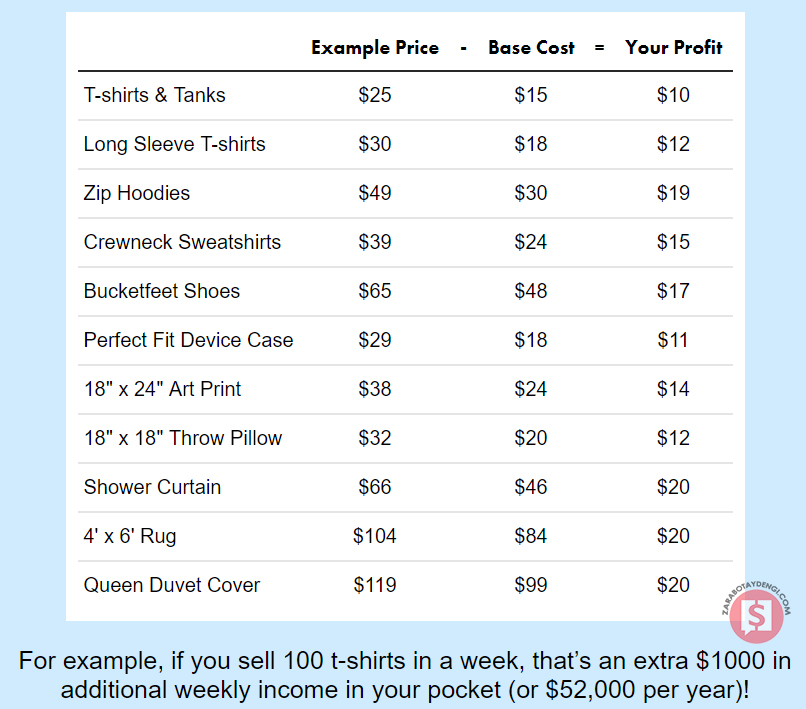Select the Long Sleeve T-shirts row label
The width and height of the screenshot is (806, 709).
pos(175,144)
